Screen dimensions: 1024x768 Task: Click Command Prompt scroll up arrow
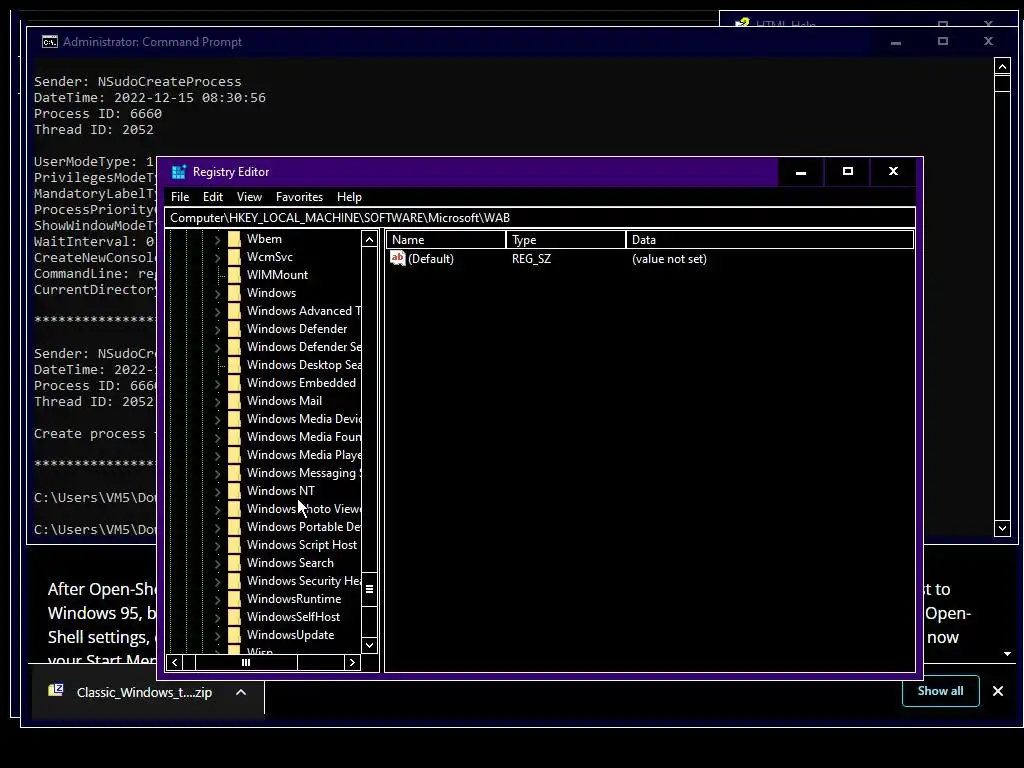pos(1002,66)
